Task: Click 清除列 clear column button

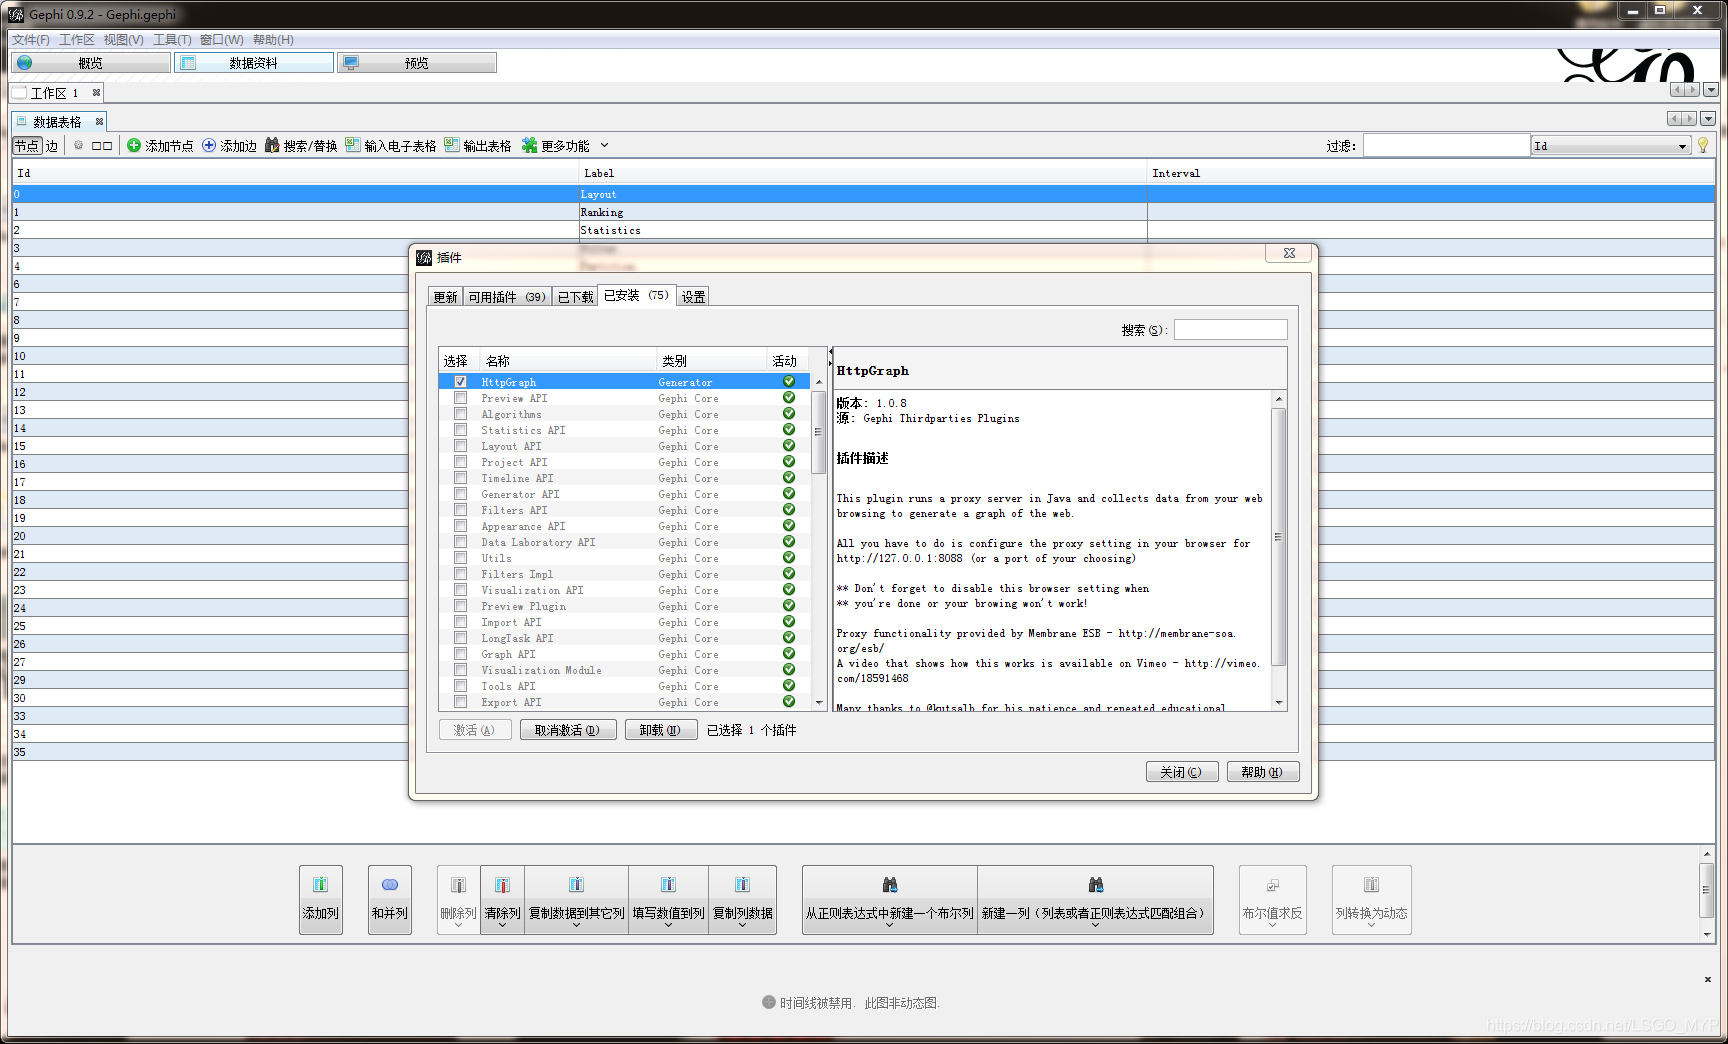Action: pos(502,900)
